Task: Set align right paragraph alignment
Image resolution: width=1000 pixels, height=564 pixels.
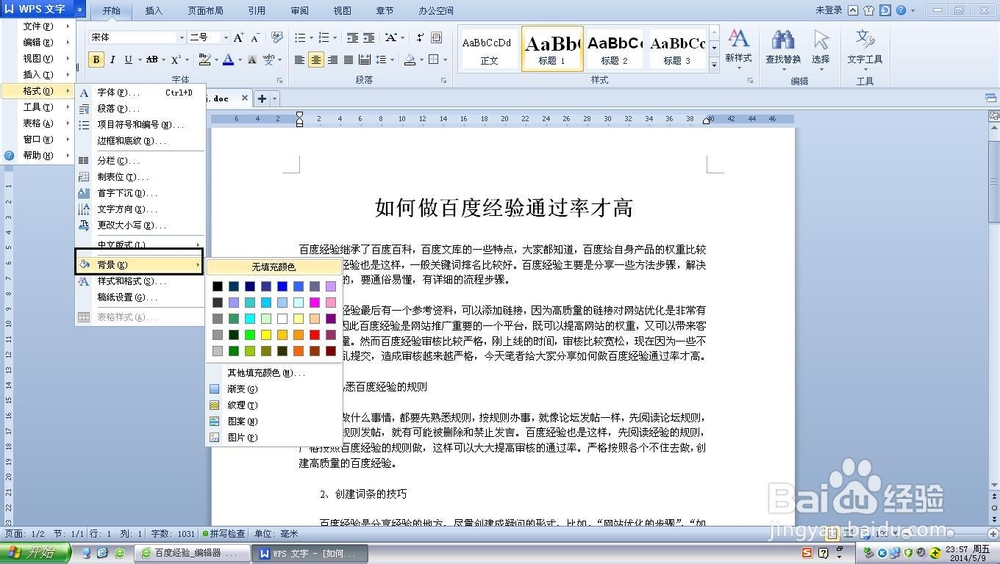Action: [x=332, y=60]
